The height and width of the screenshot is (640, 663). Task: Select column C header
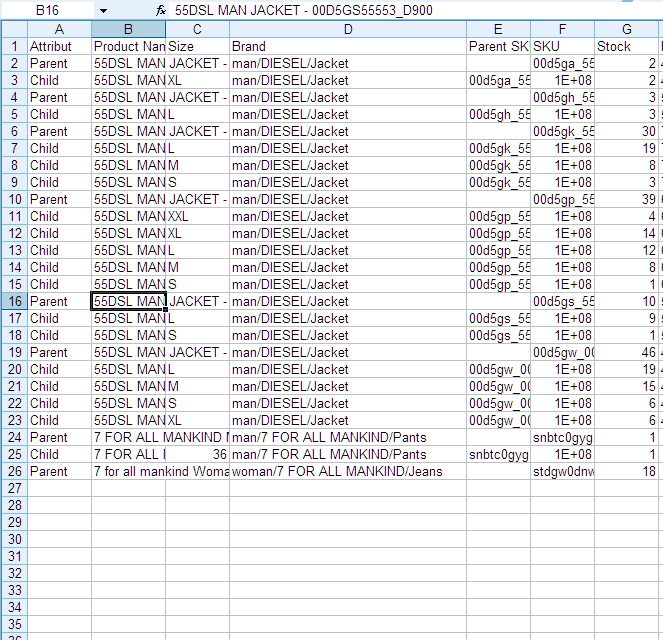click(197, 29)
